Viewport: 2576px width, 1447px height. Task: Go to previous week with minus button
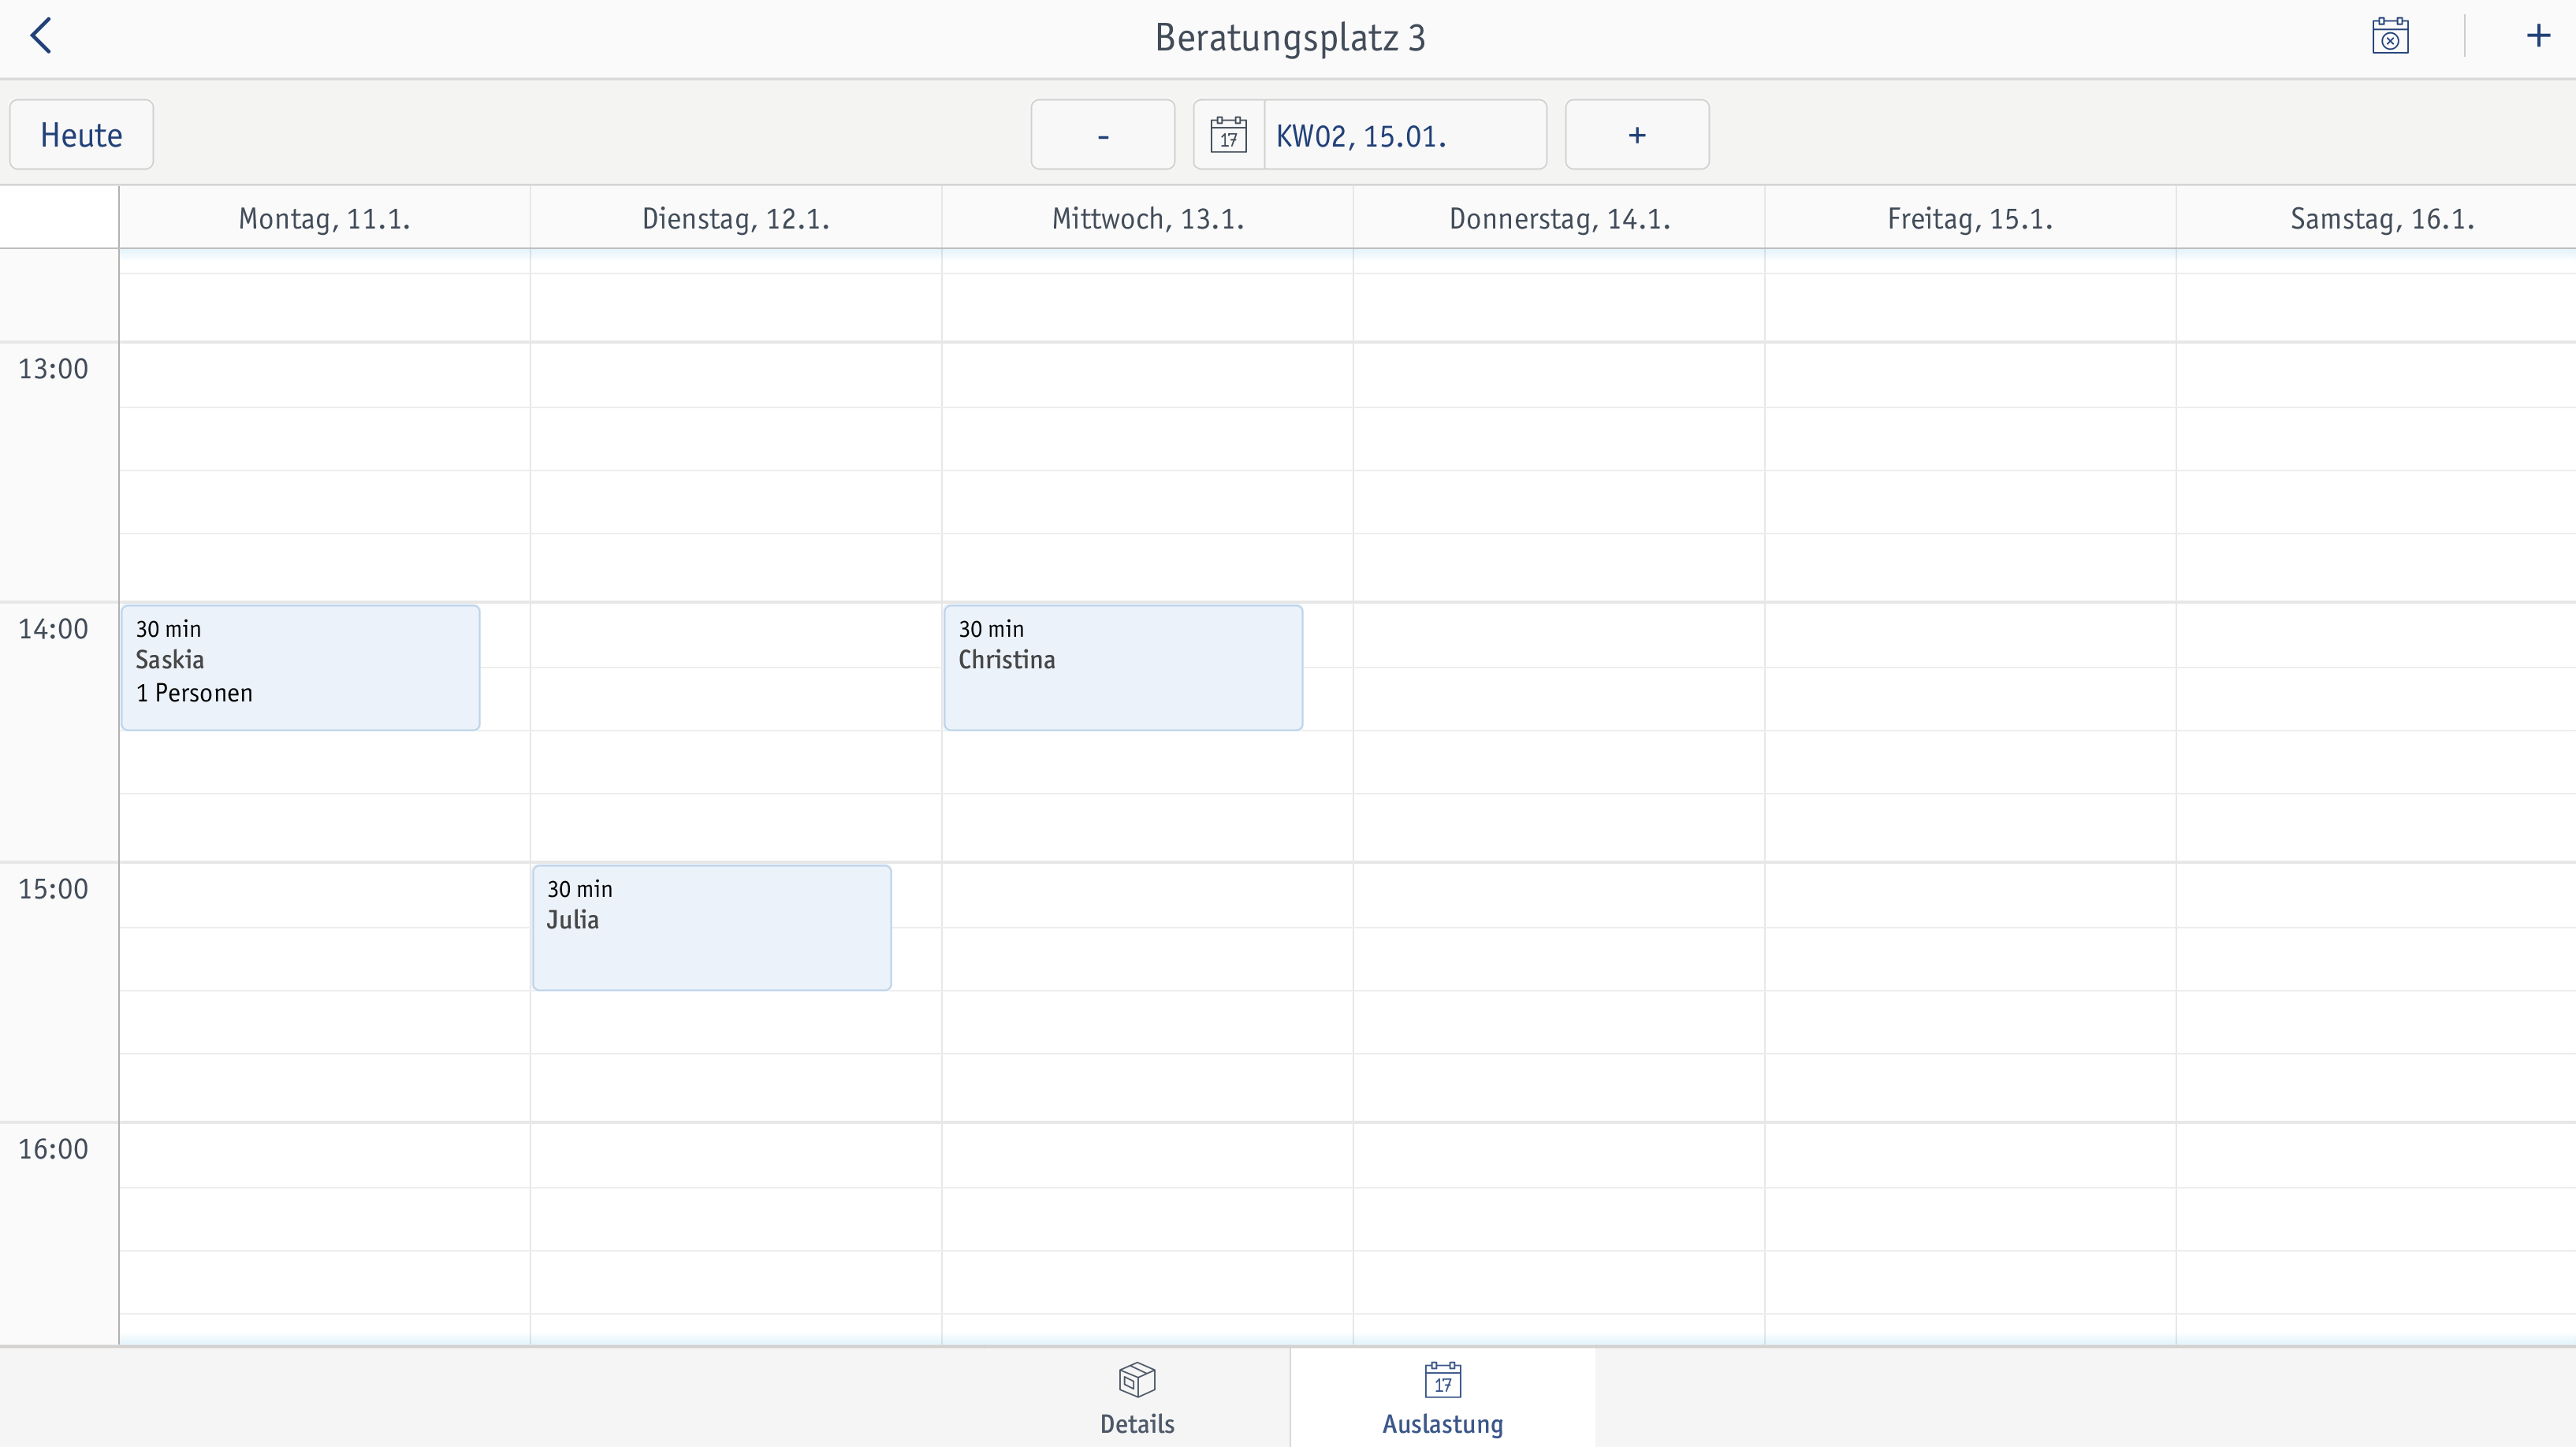pos(1103,135)
